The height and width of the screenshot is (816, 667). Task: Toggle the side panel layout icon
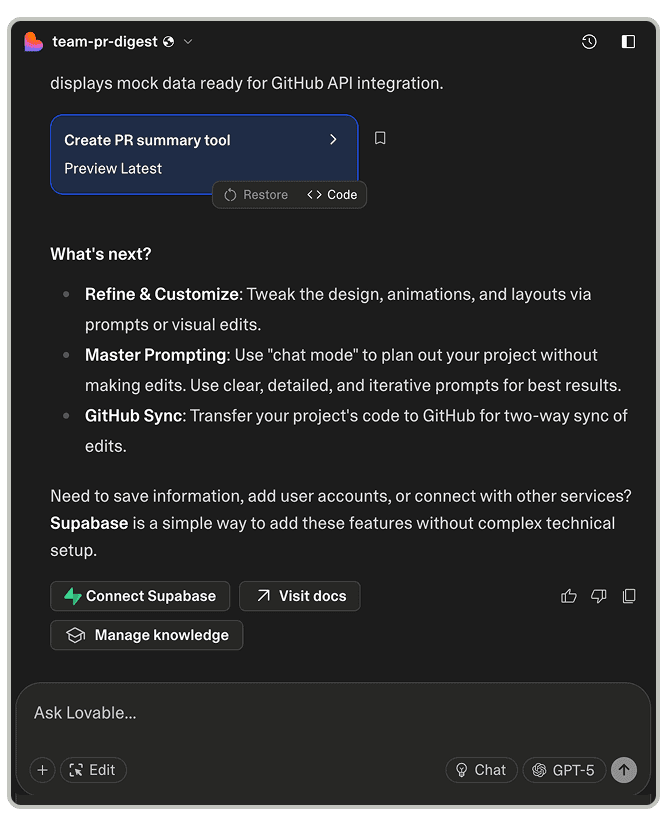click(x=628, y=42)
